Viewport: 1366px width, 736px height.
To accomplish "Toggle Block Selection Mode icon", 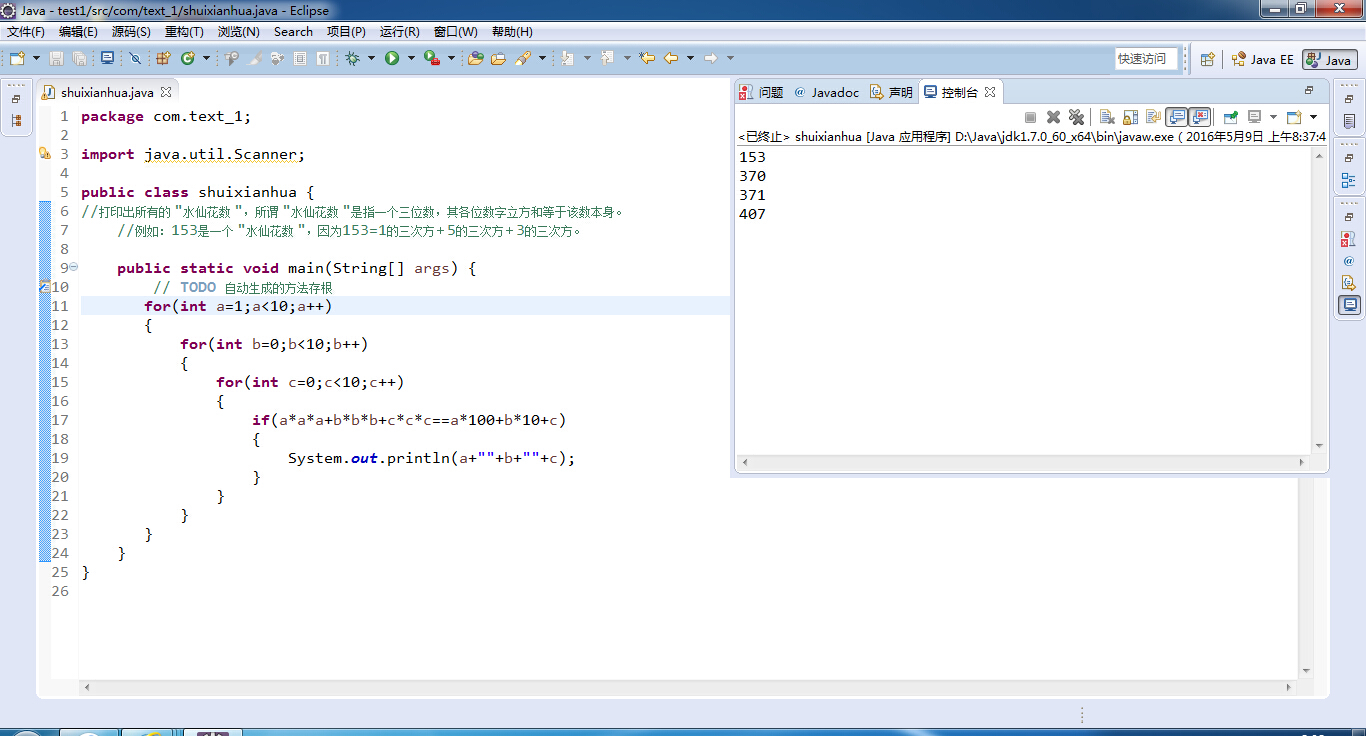I will (x=300, y=58).
